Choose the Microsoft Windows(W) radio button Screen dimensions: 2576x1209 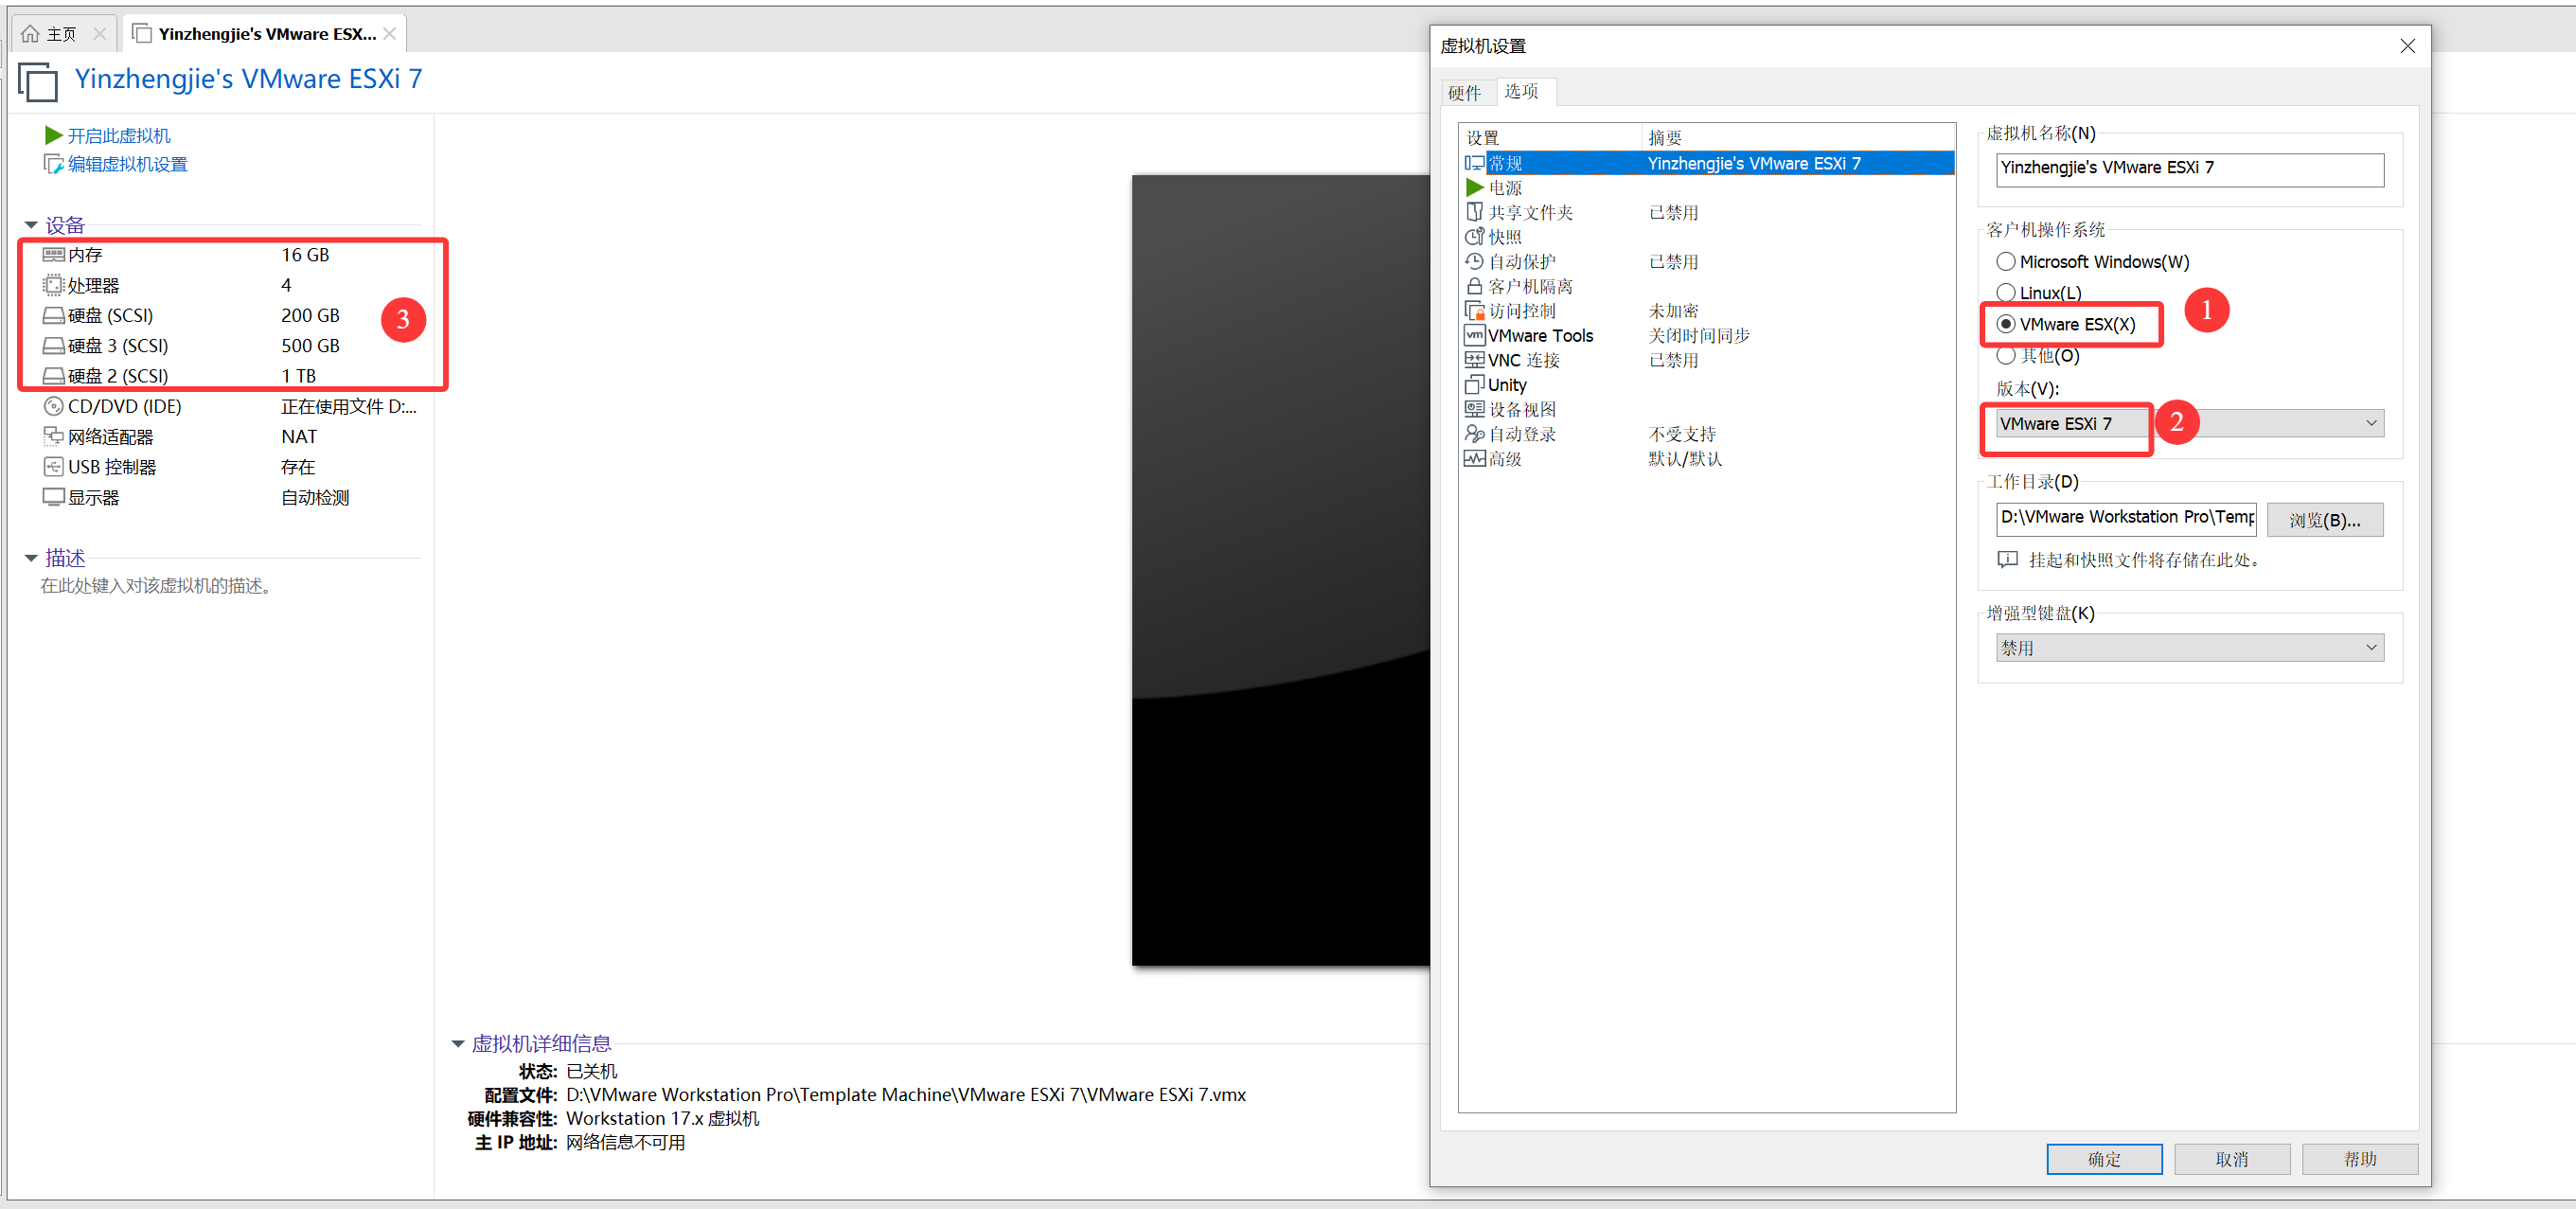click(x=2005, y=262)
